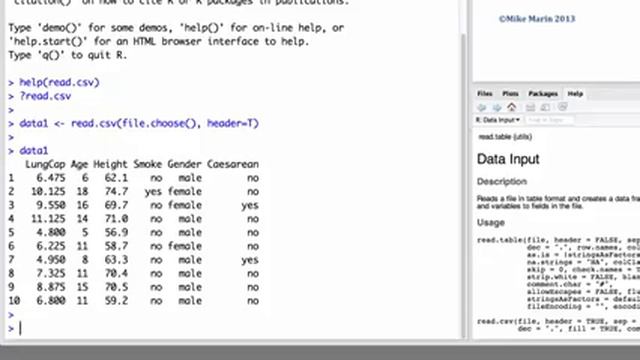Image resolution: width=640 pixels, height=360 pixels.
Task: Click the 'Description' section heading in Help
Action: click(502, 182)
